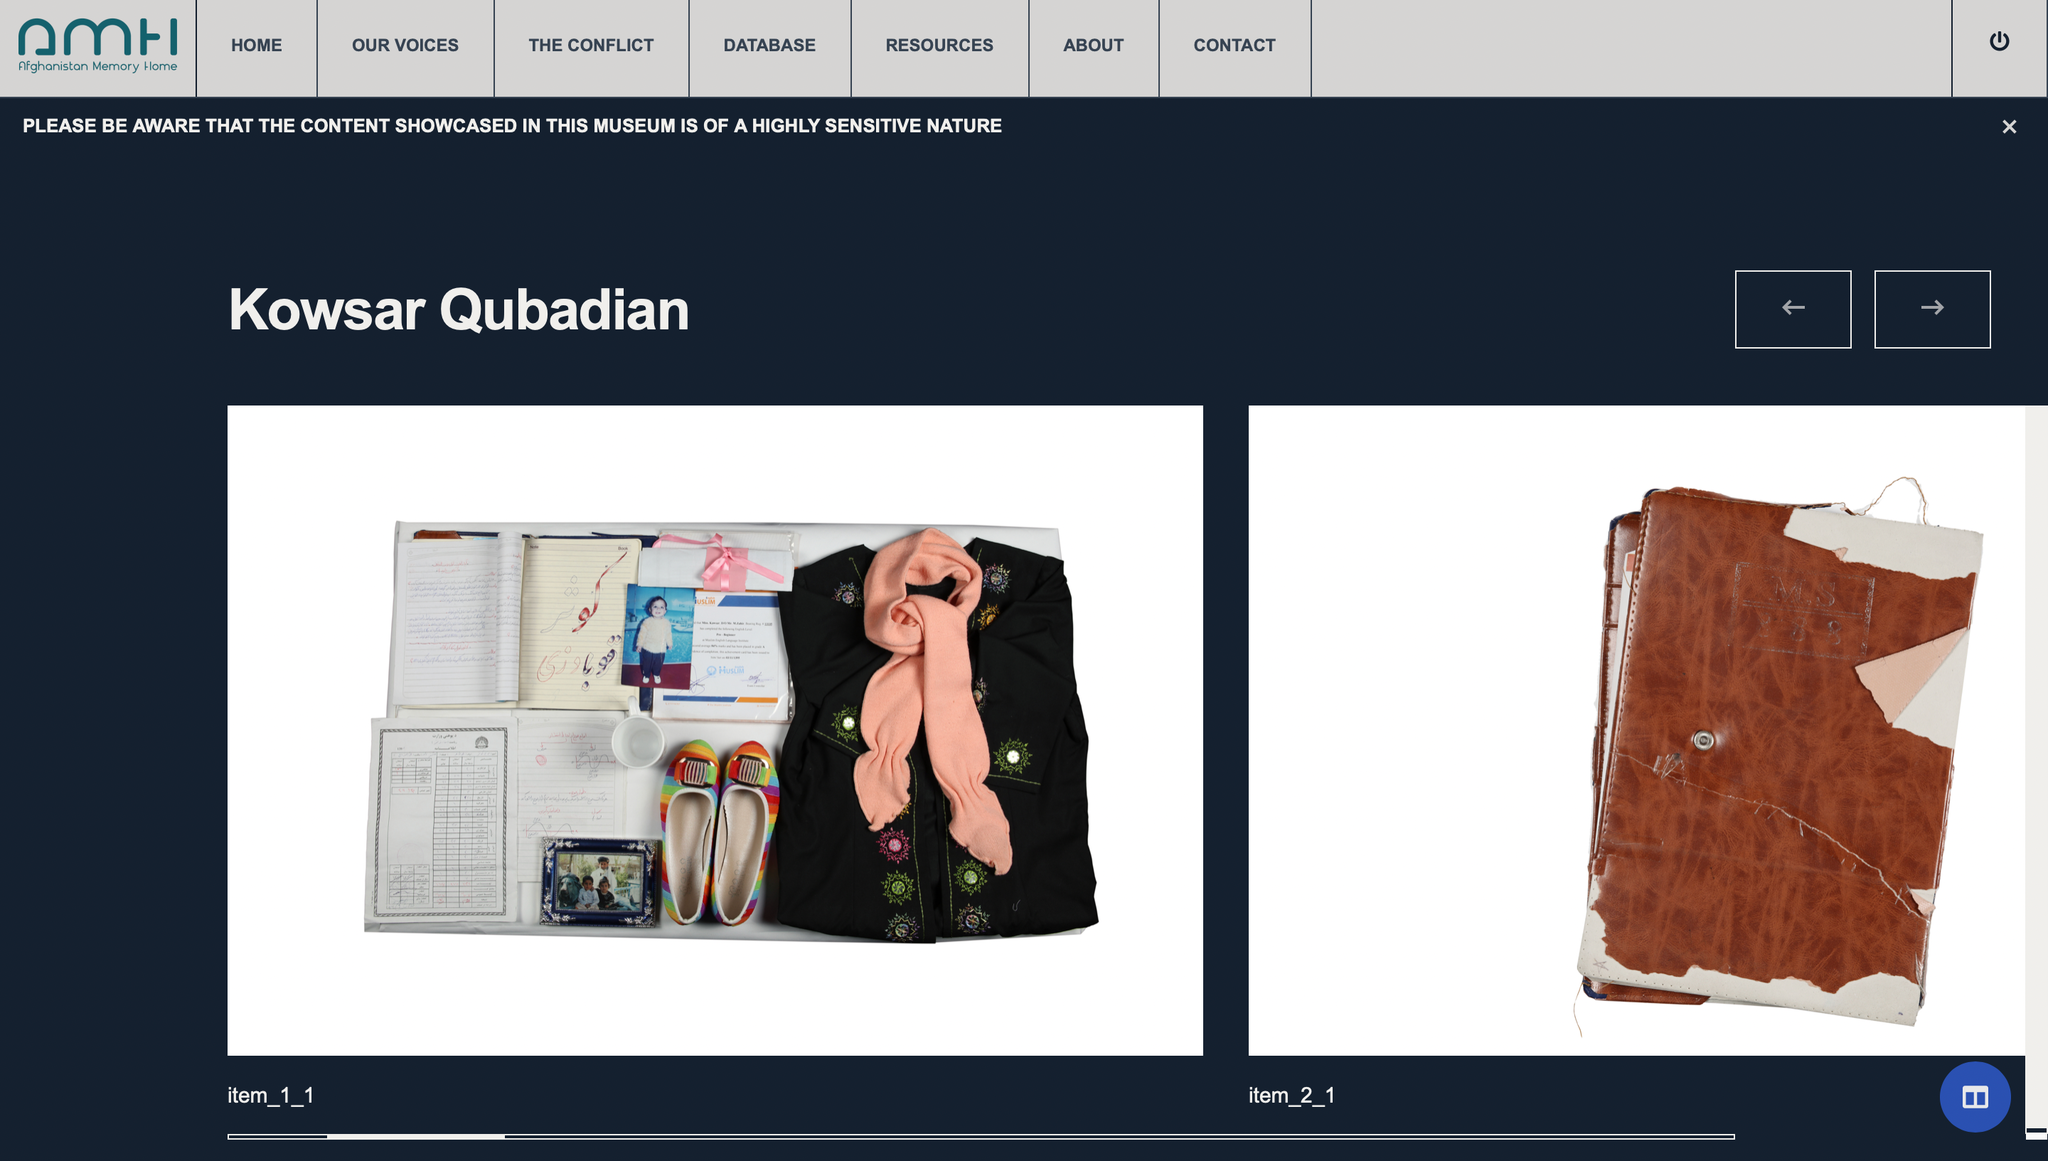Visit the ABOUT page
This screenshot has width=2048, height=1161.
(1094, 46)
